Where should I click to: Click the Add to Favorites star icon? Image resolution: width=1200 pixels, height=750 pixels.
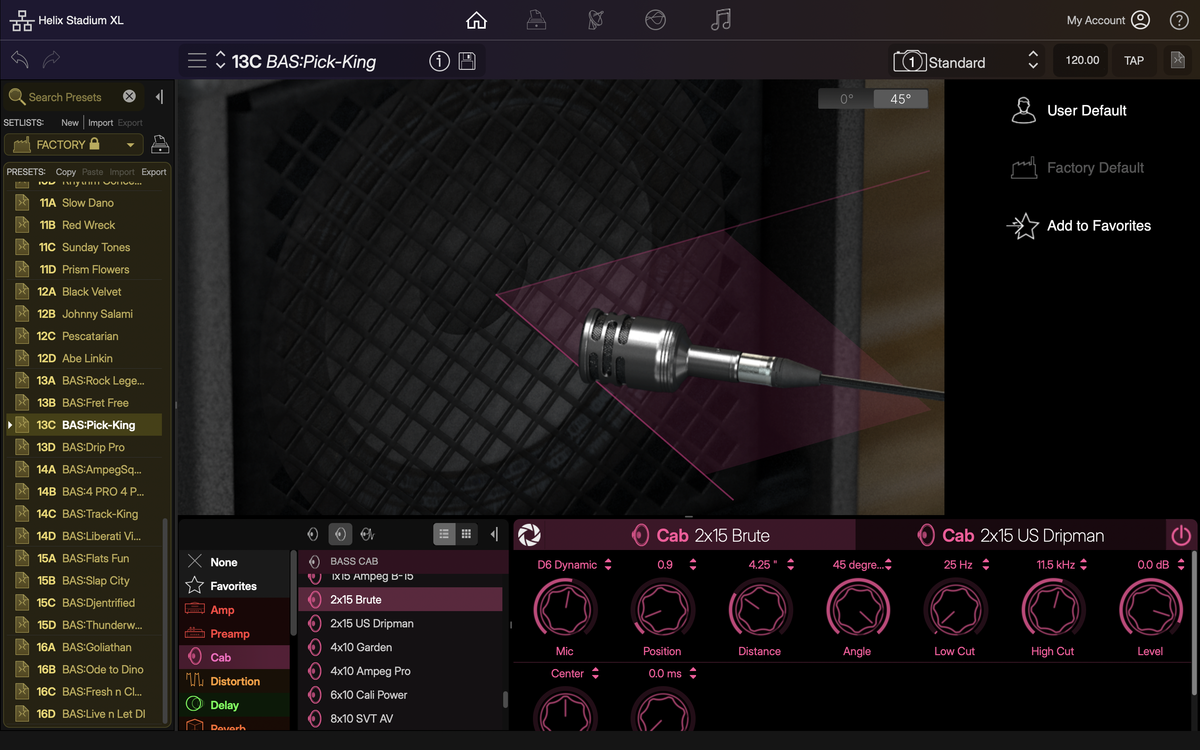(x=1023, y=226)
